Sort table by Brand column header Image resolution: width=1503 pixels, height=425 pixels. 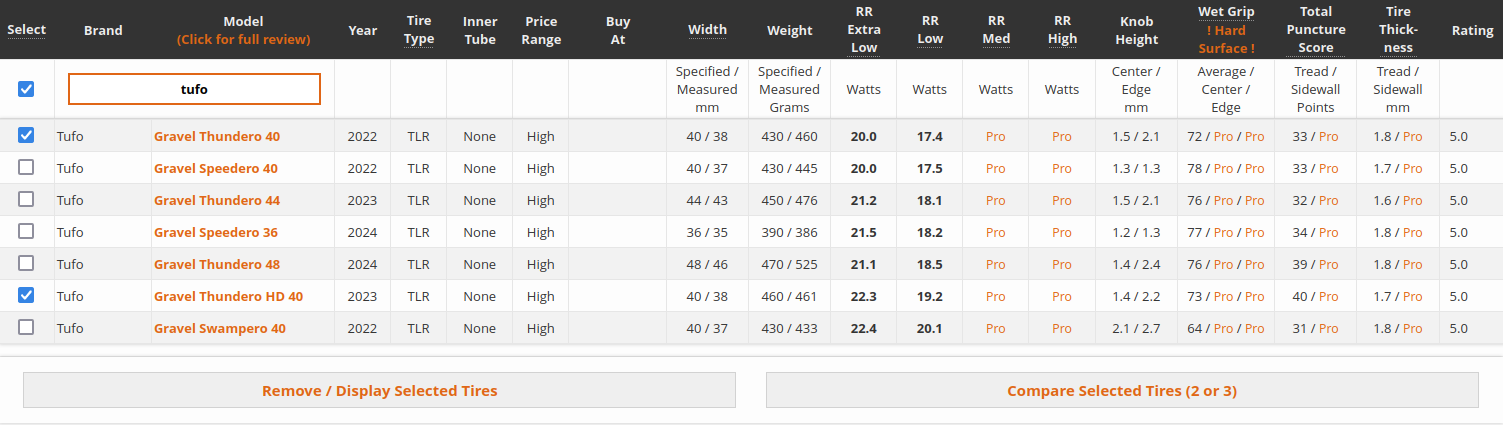[103, 30]
